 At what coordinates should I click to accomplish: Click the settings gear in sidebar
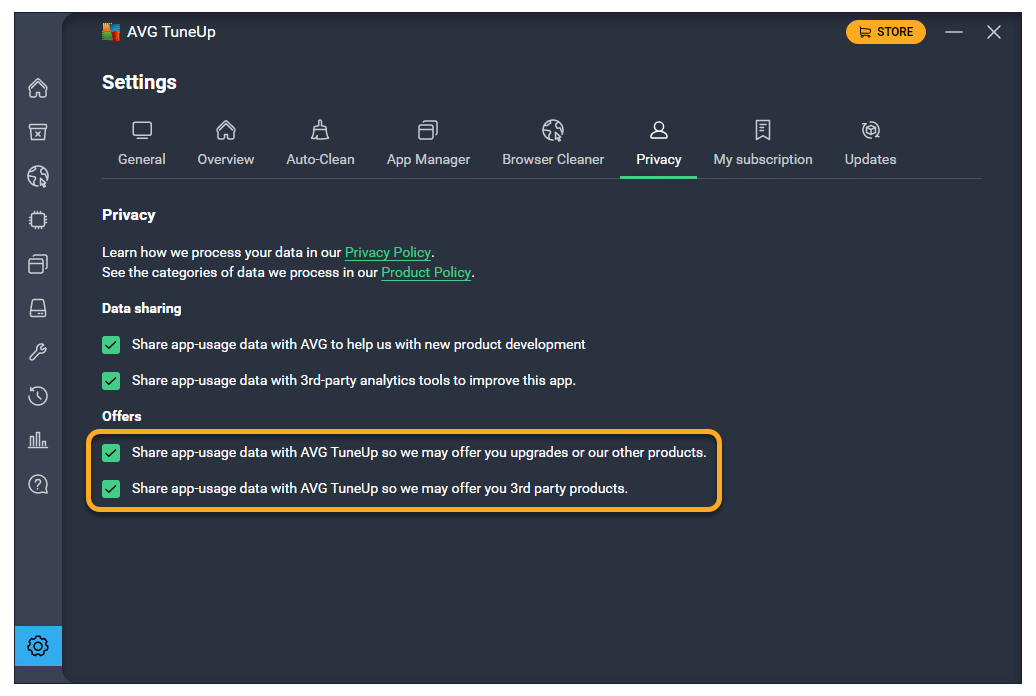(x=38, y=646)
